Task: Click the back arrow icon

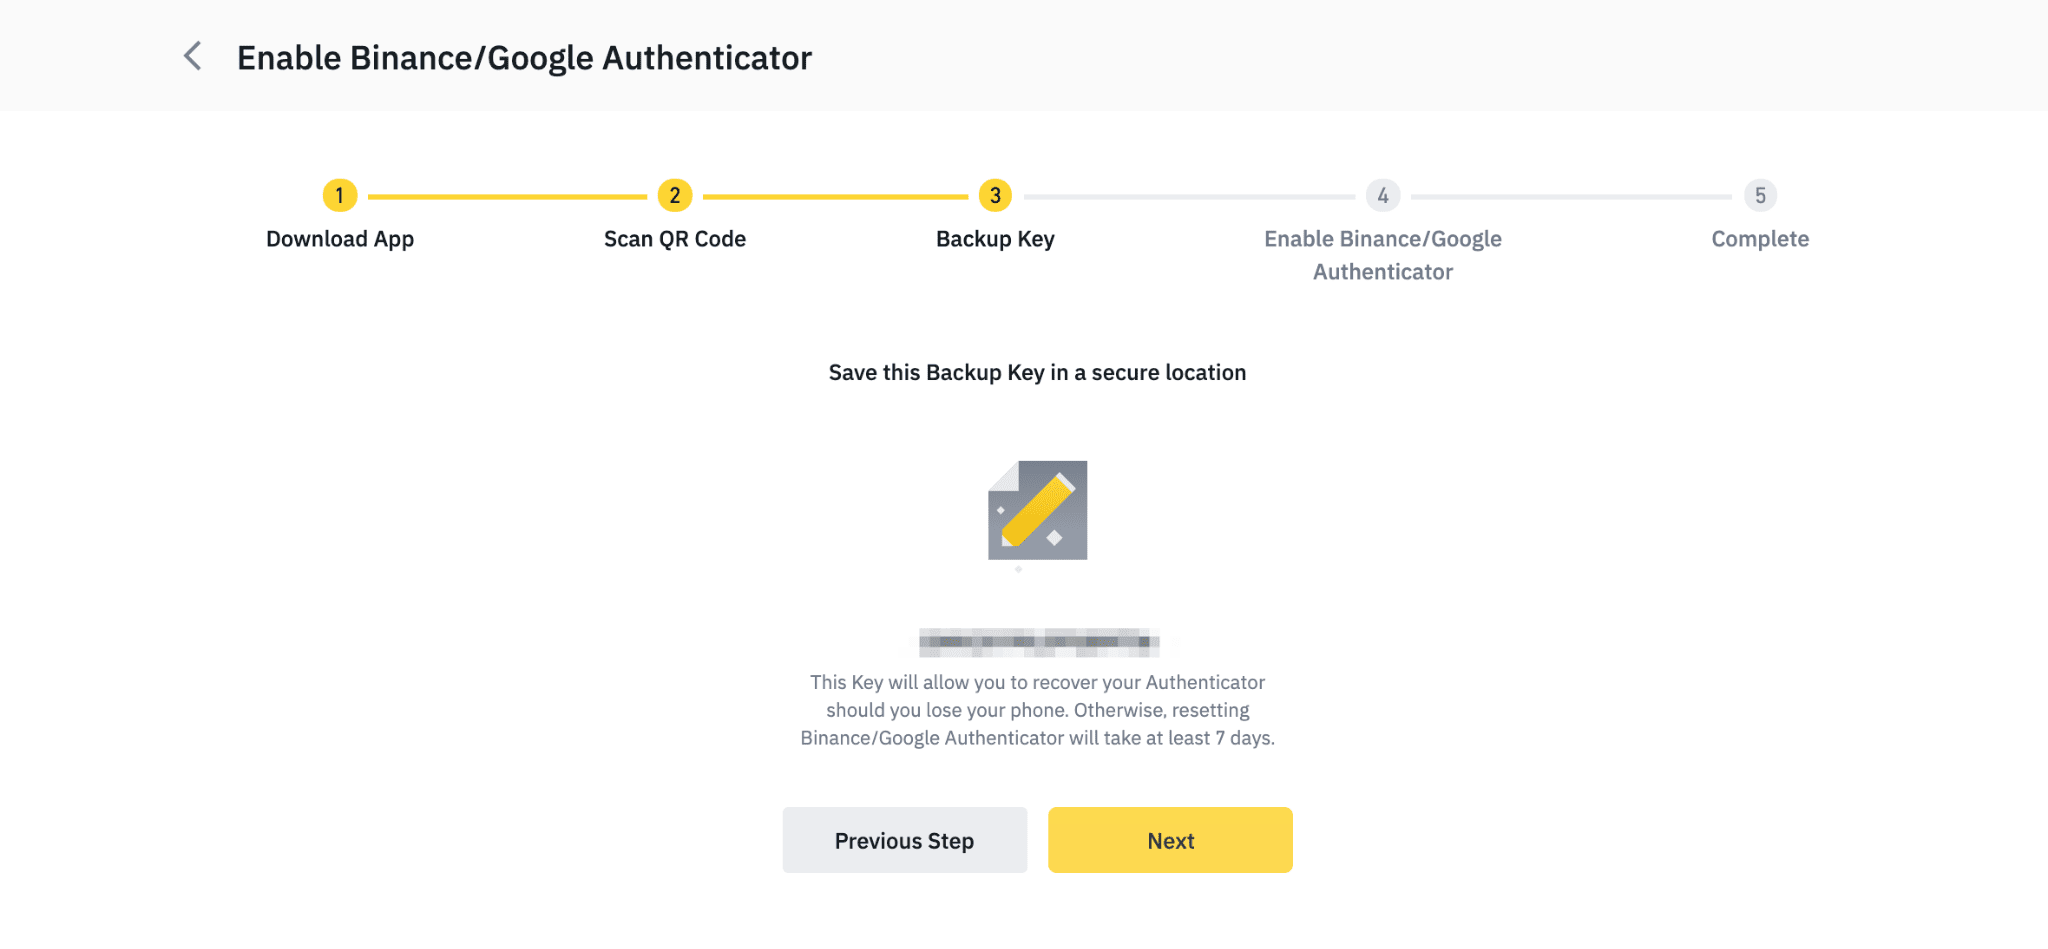Action: coord(193,57)
